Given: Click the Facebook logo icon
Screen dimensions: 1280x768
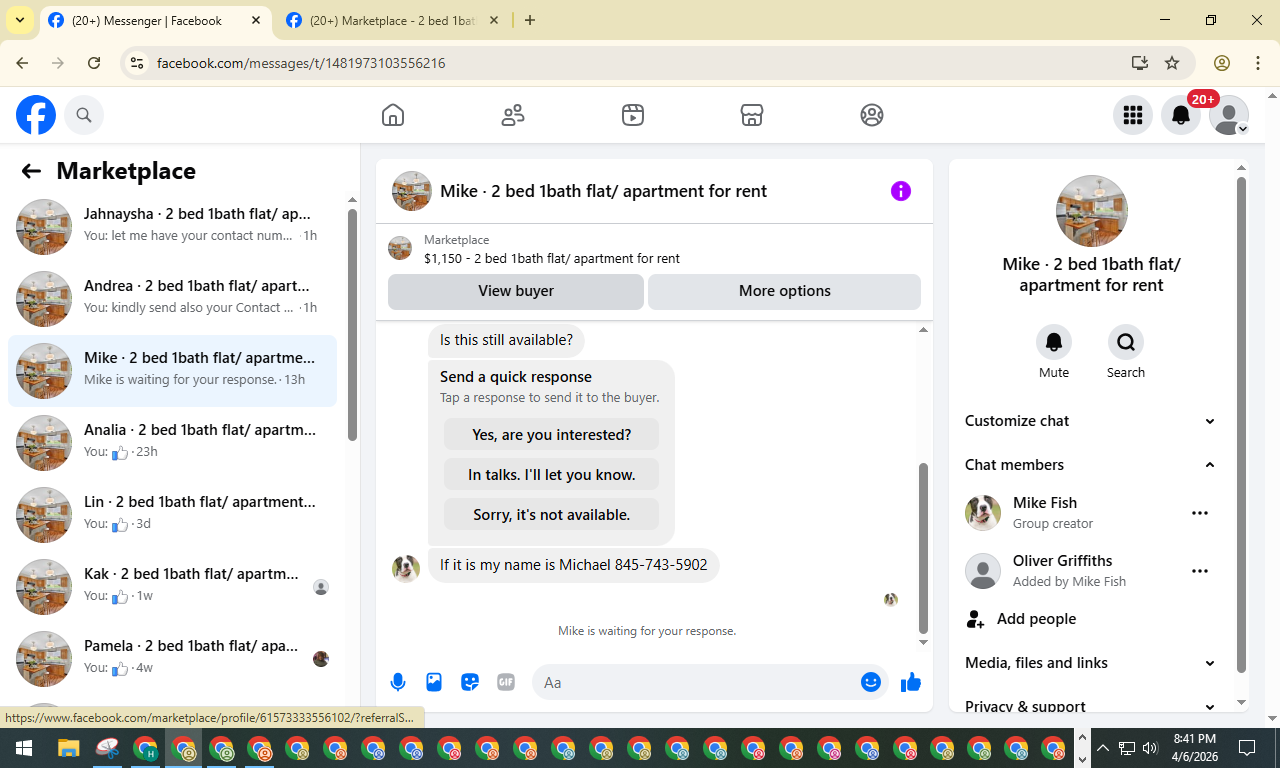Looking at the screenshot, I should (36, 115).
